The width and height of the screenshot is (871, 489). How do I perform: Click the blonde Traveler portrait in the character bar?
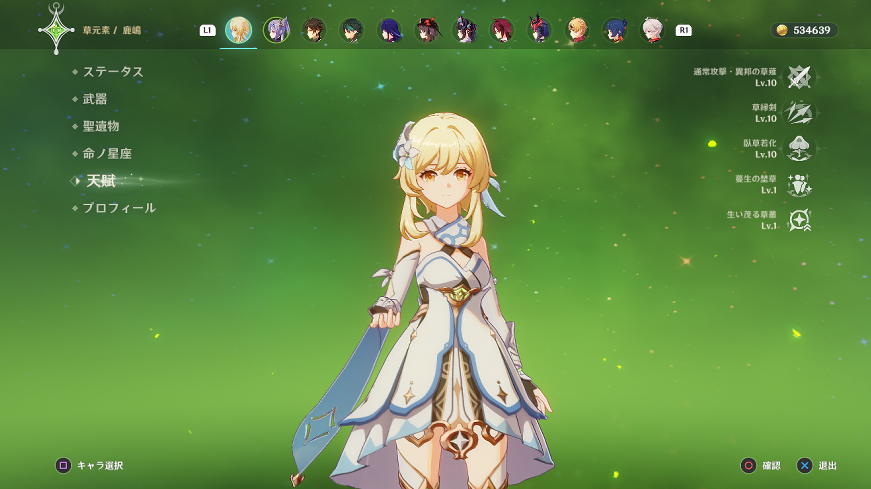coord(238,30)
